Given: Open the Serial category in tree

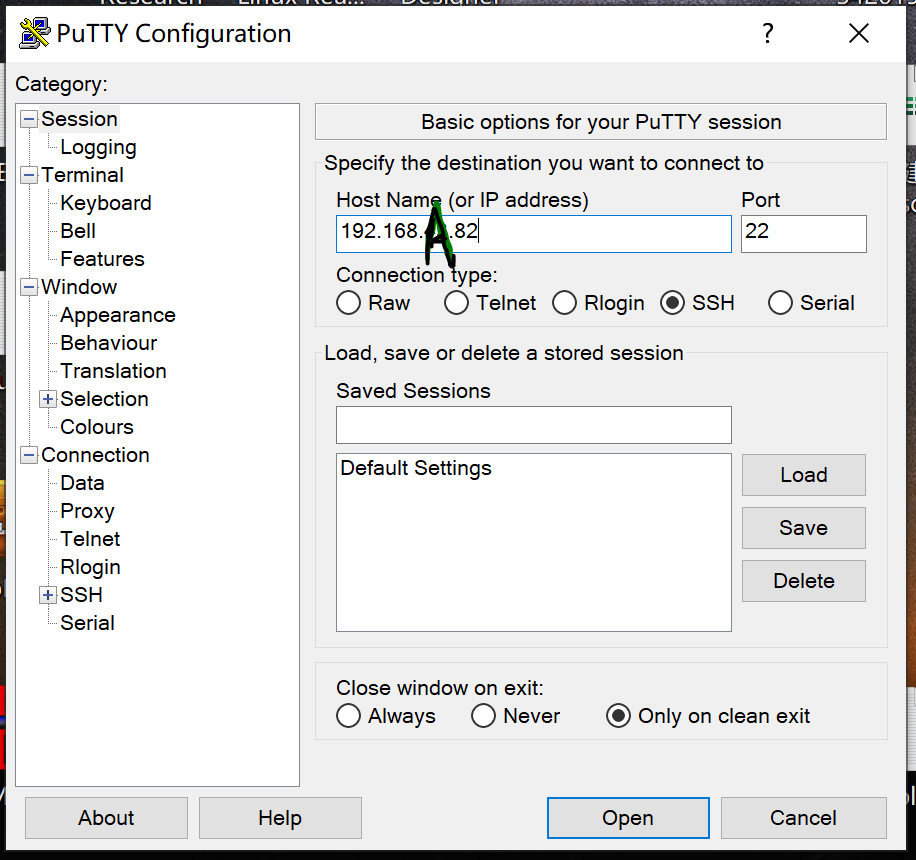Looking at the screenshot, I should (87, 623).
